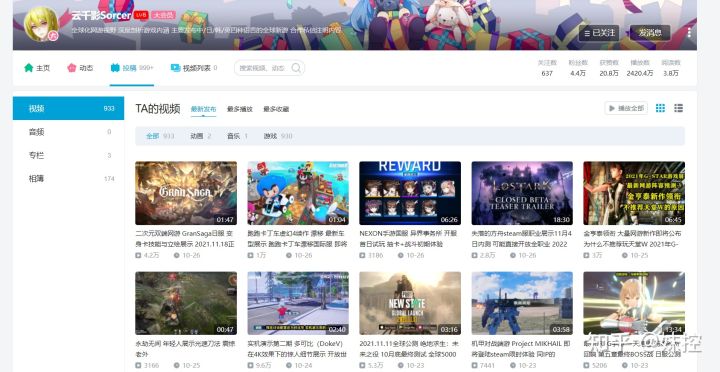Open the LOST ARK closed beta thumbnail
Viewport: 720px width, 372px height.
click(522, 193)
